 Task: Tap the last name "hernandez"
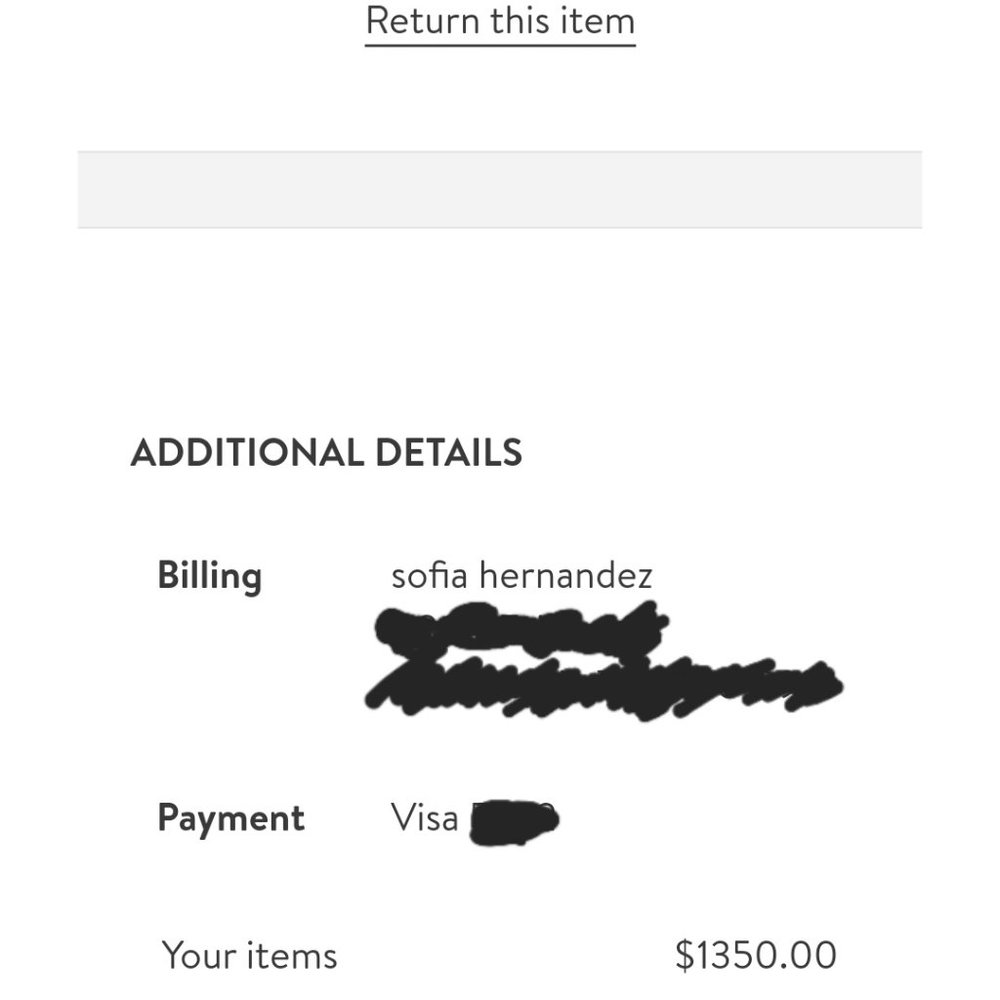coord(566,576)
